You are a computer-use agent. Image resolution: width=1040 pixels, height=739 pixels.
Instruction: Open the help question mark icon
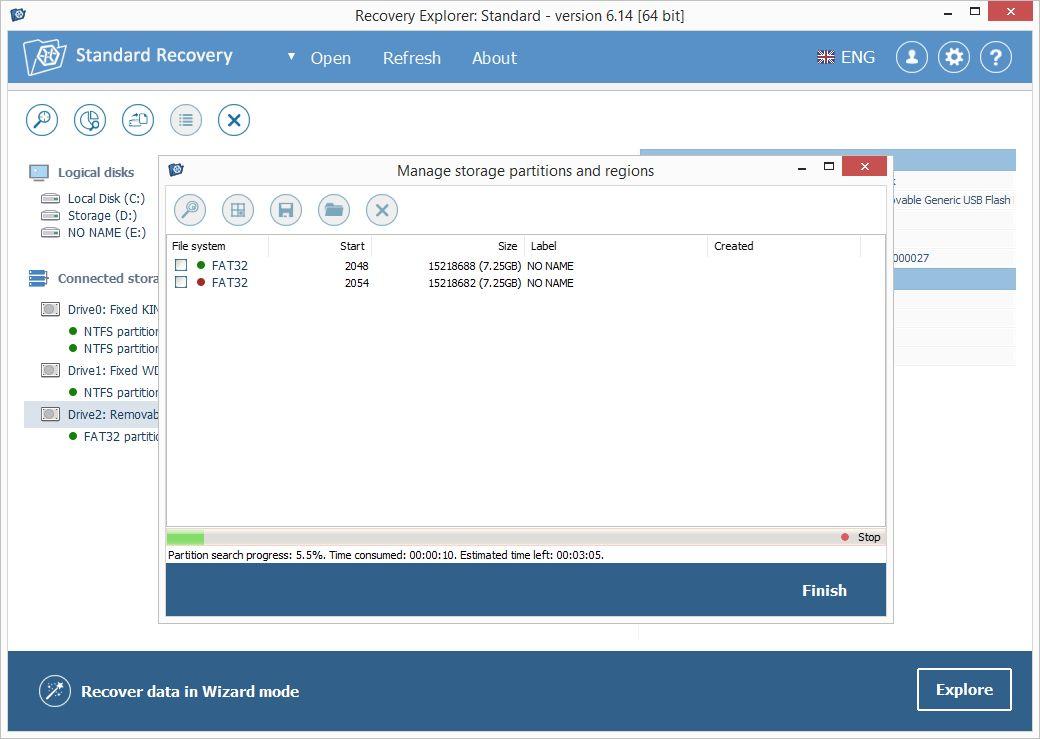(996, 58)
